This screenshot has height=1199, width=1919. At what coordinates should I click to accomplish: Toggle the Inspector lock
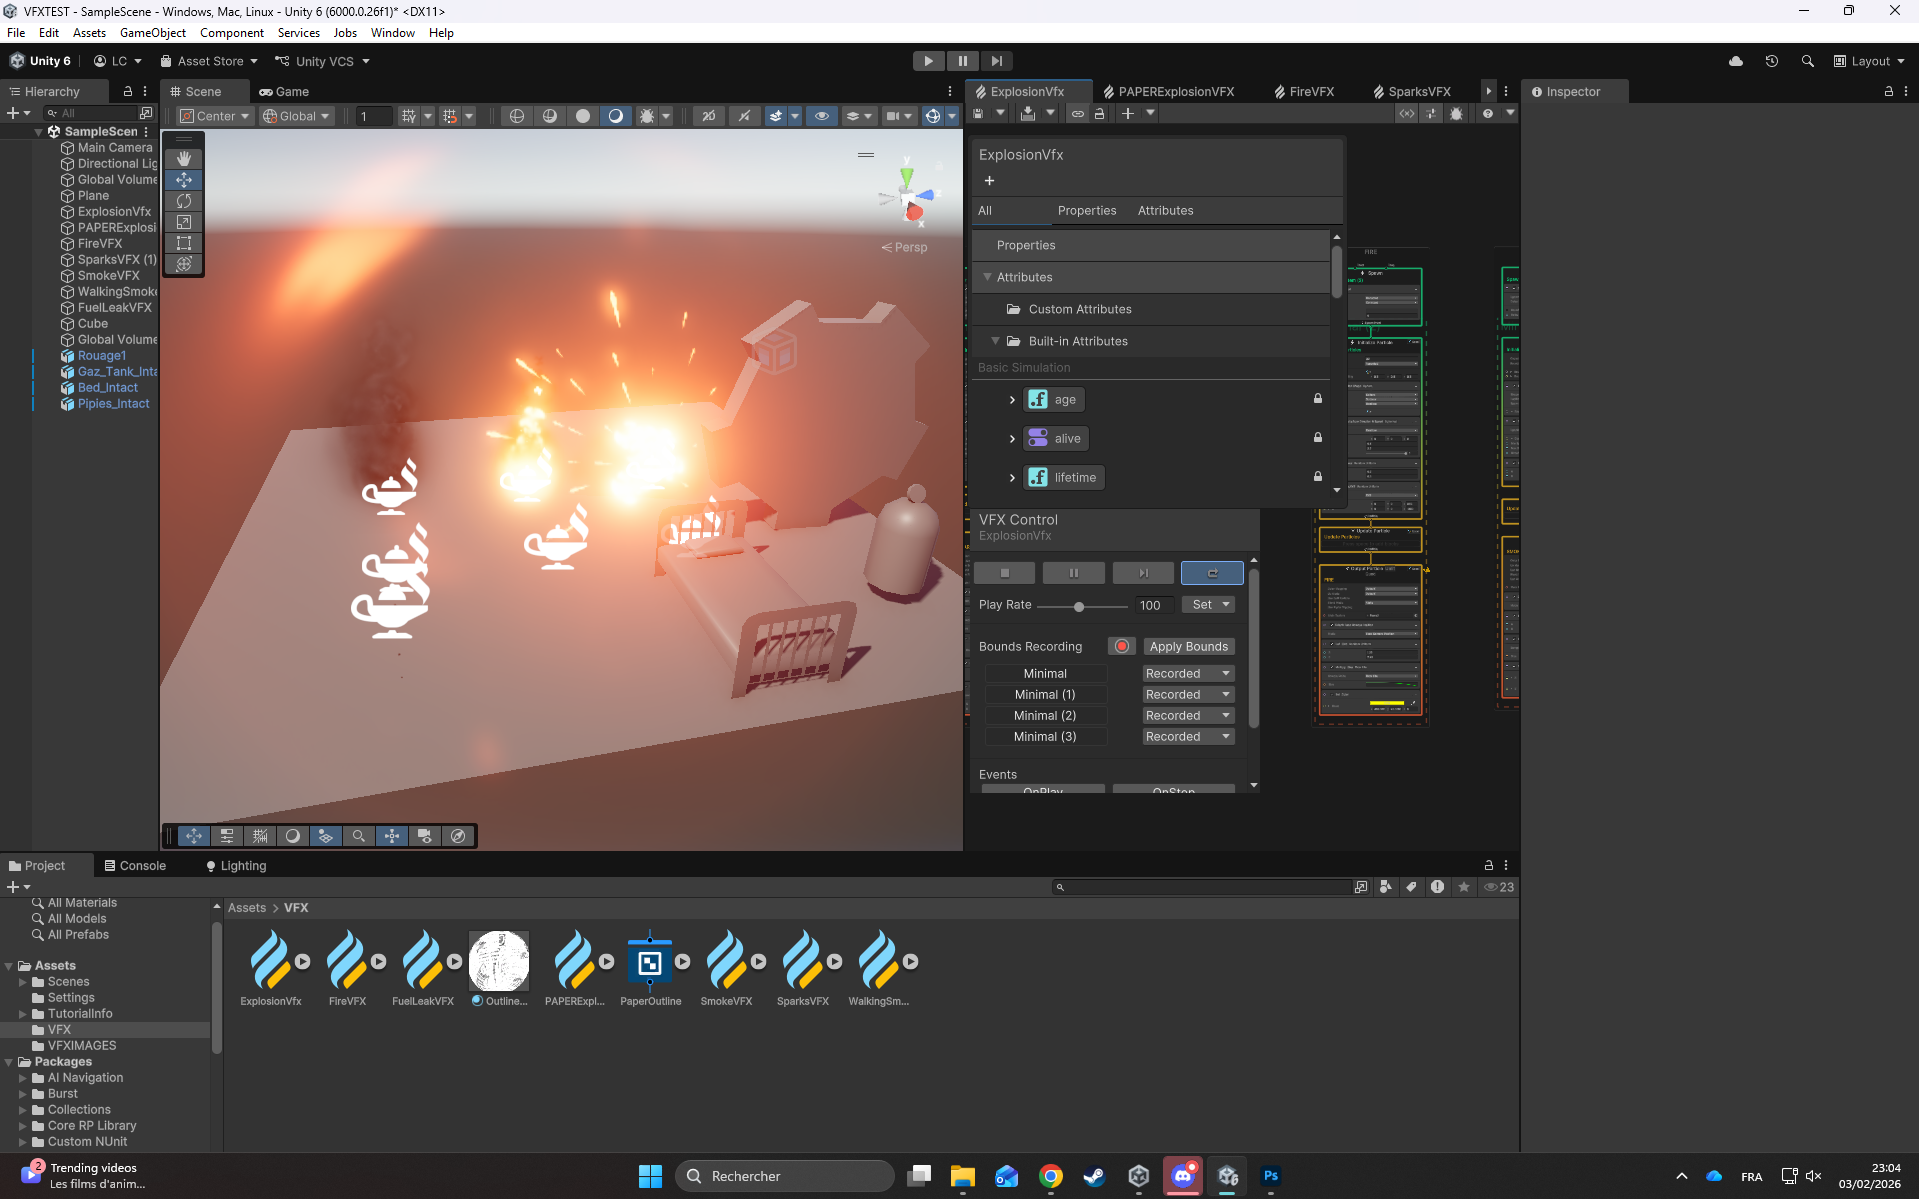pyautogui.click(x=1889, y=91)
